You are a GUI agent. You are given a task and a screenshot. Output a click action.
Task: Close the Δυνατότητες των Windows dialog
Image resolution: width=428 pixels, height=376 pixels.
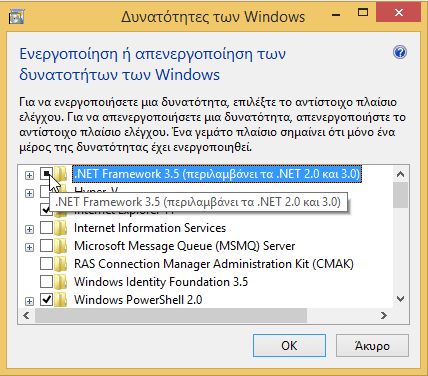(399, 13)
